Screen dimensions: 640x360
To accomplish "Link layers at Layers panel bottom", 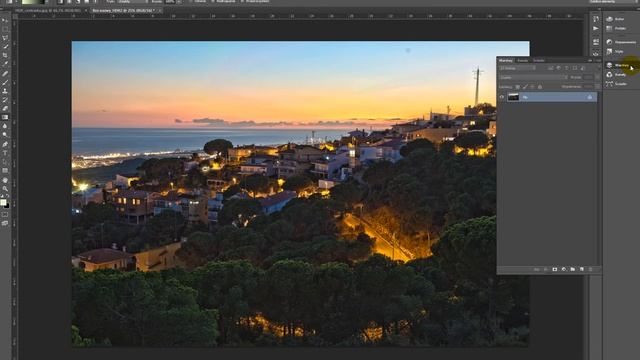I will 537,269.
